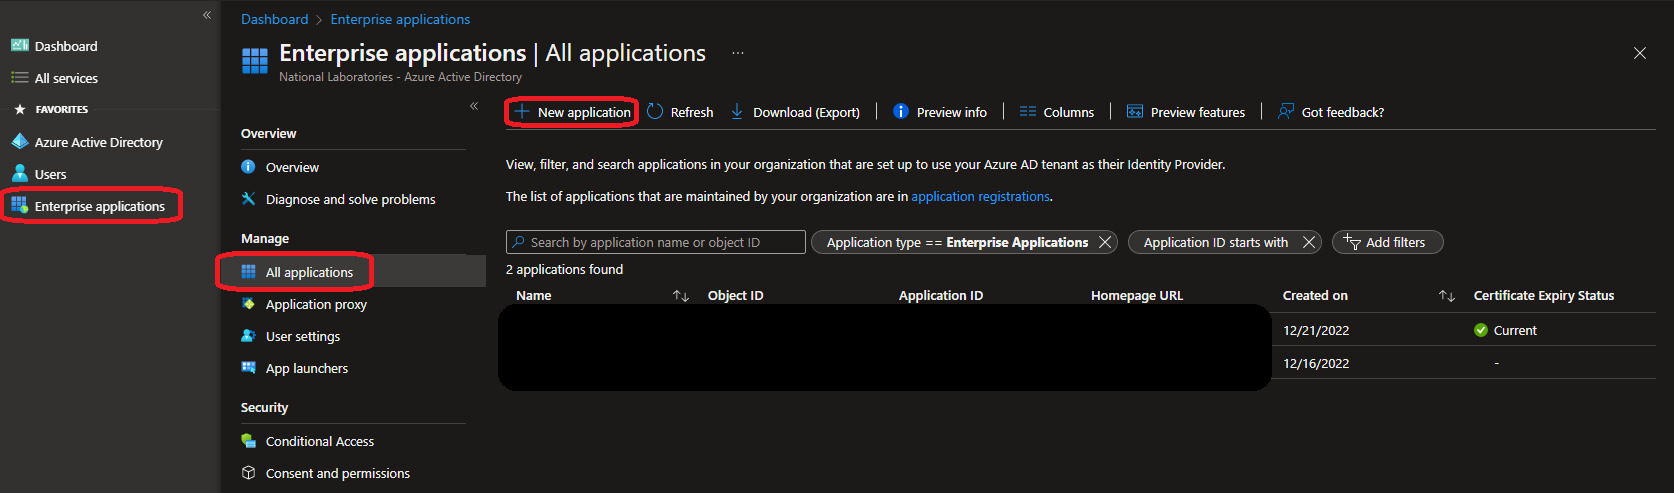The height and width of the screenshot is (493, 1674).
Task: Select Application proxy menu item
Action: point(316,304)
